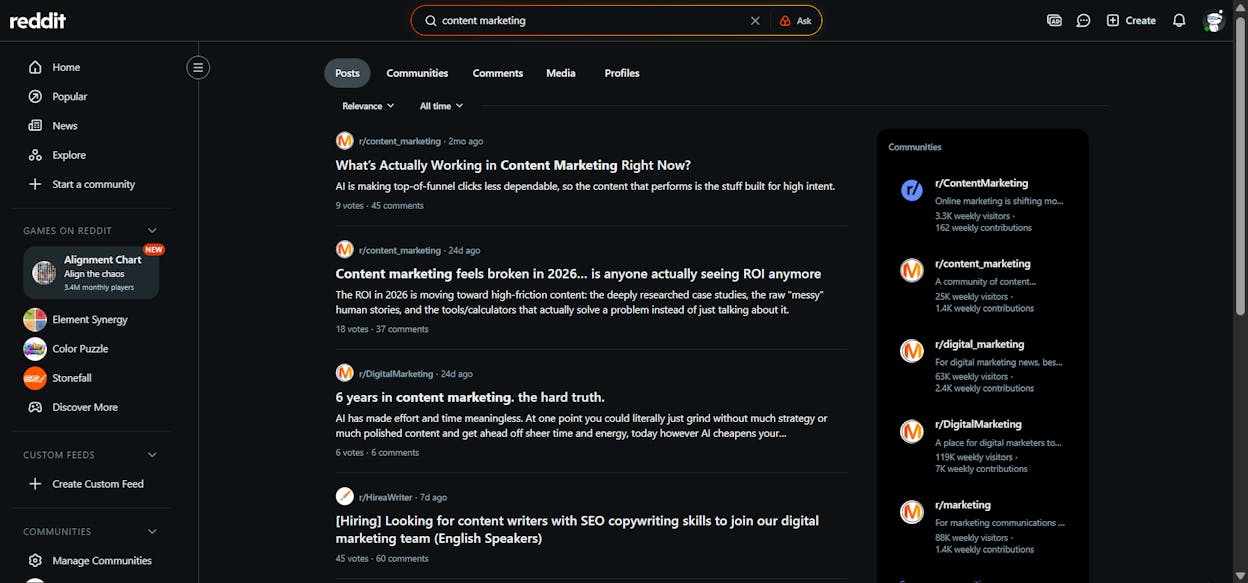Collapse the Communities section in sidebar

click(x=152, y=532)
